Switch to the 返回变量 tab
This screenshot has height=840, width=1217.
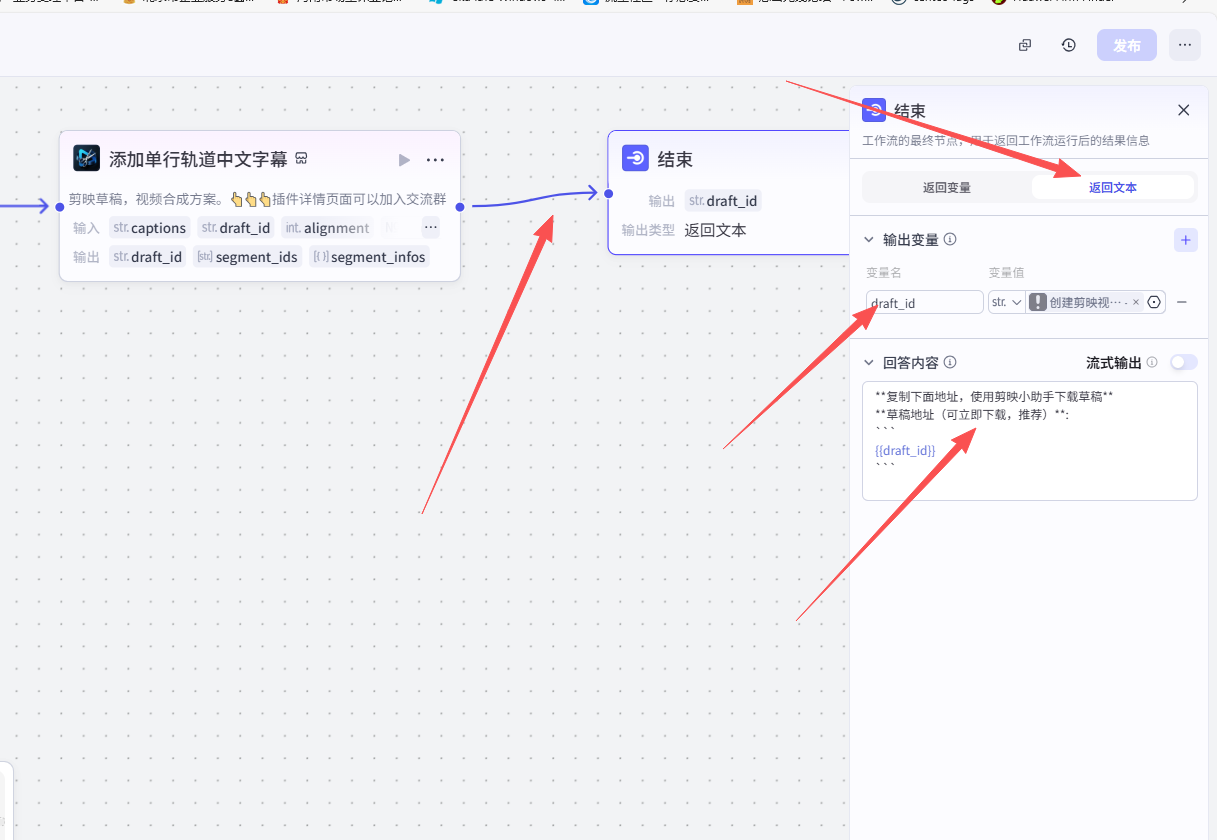pos(946,187)
